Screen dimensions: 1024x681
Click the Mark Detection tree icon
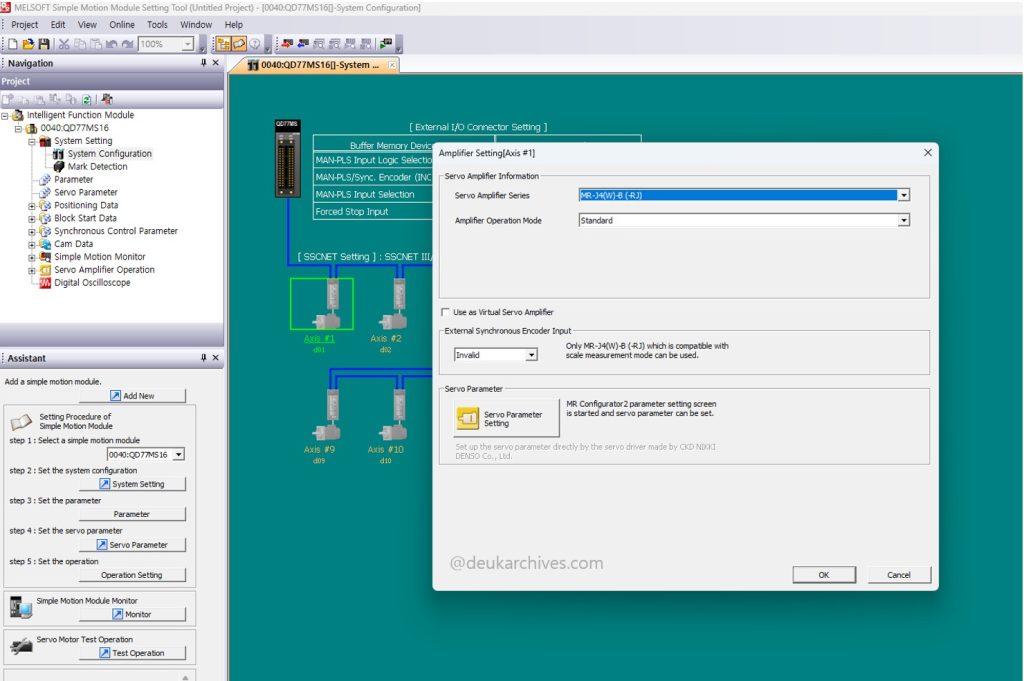click(x=59, y=166)
